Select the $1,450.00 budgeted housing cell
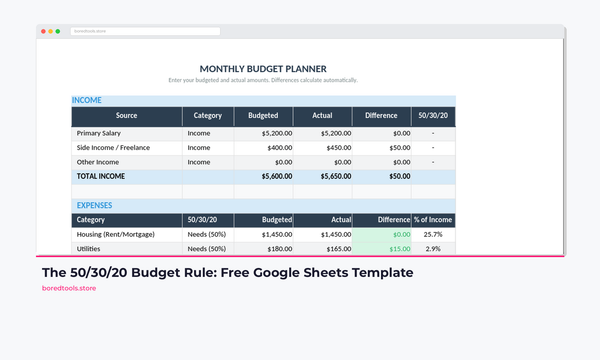The image size is (600, 360). coord(263,235)
